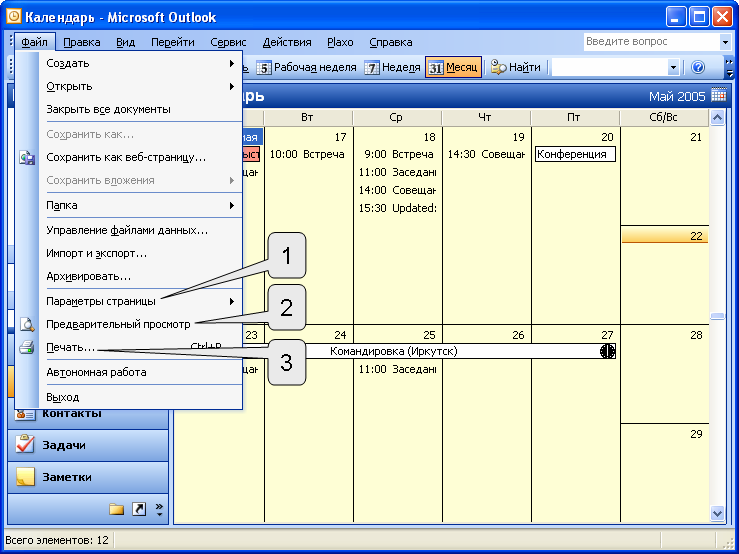
Task: Open the Правка menu
Action: click(x=82, y=42)
